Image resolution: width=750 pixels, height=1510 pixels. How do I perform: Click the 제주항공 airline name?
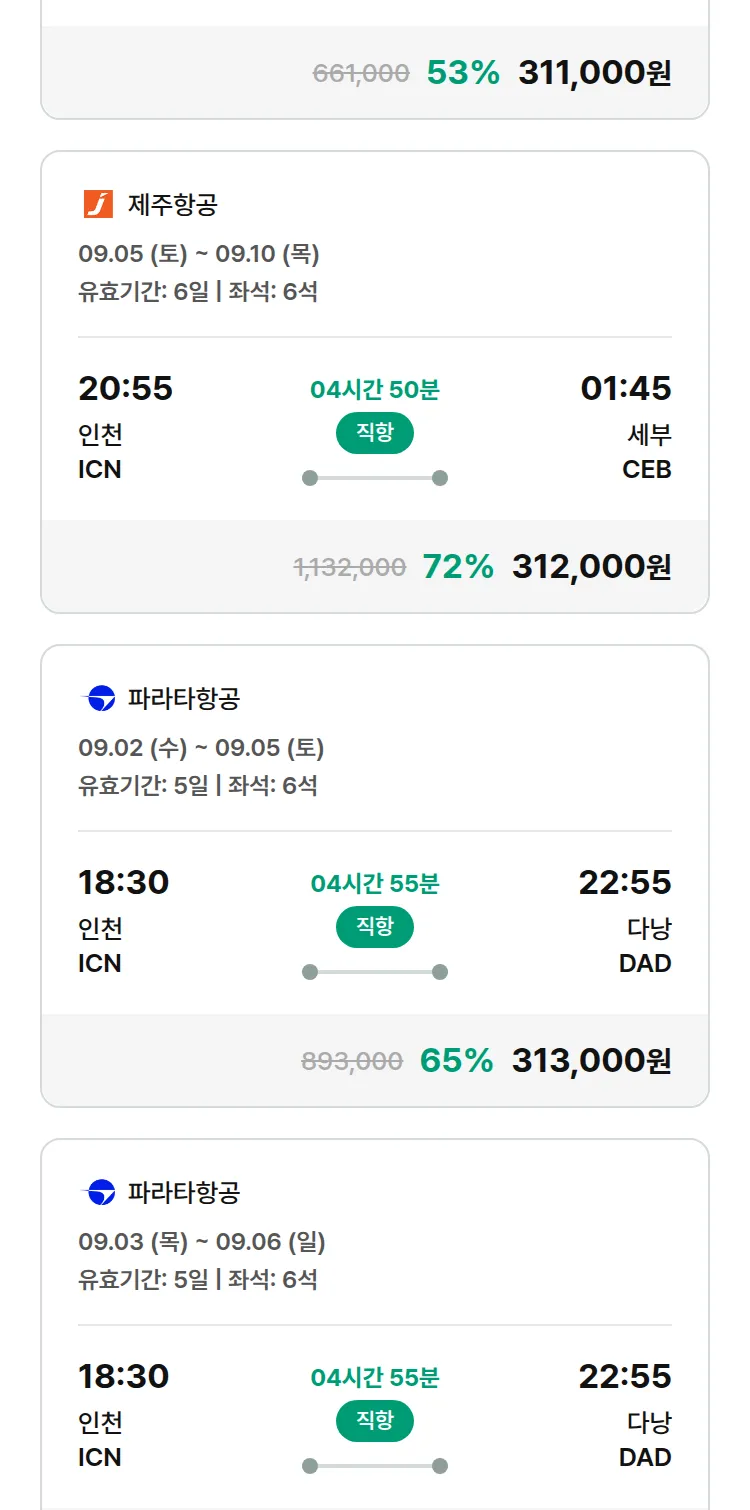coord(173,205)
